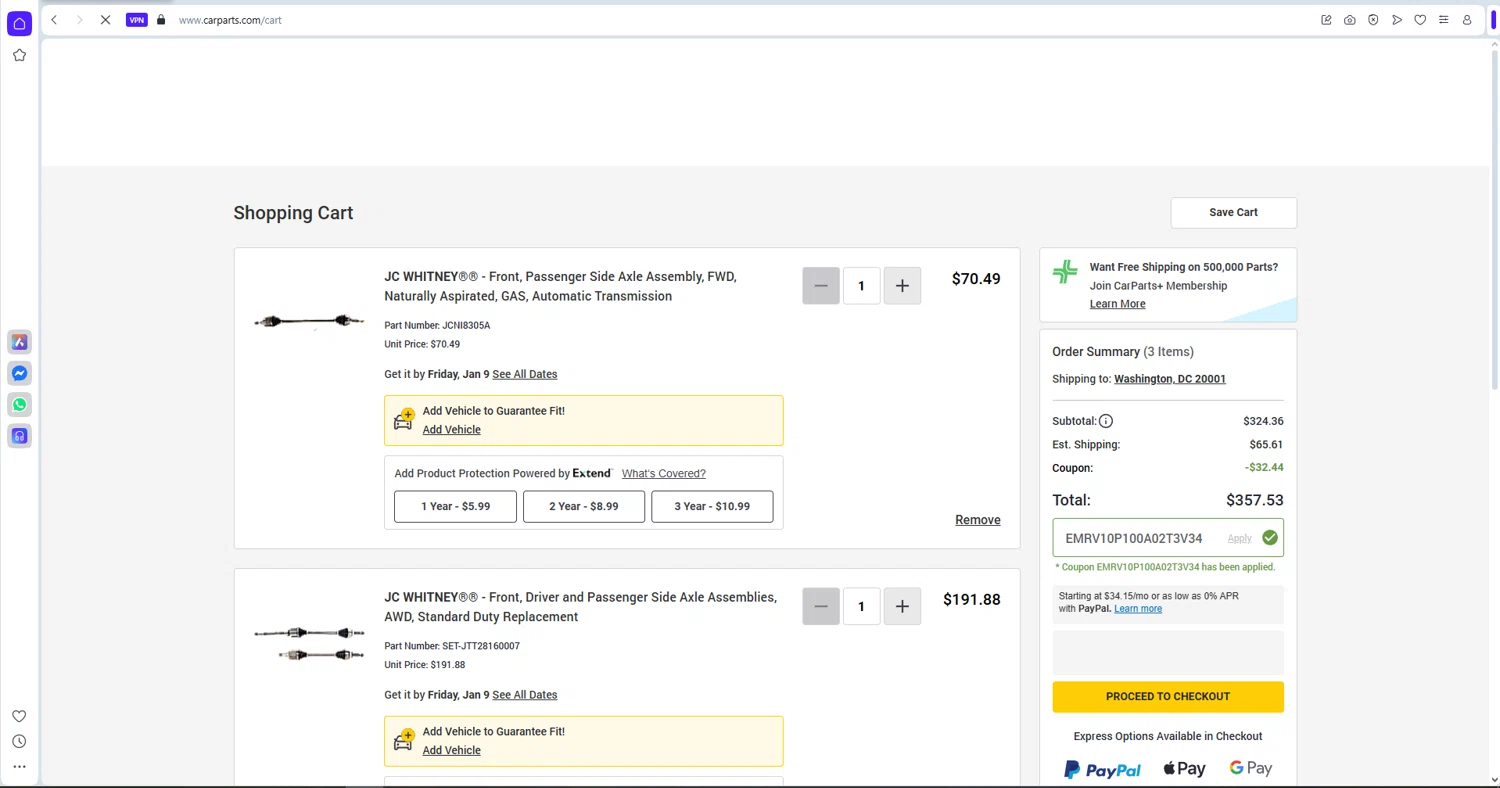Select 3 Year - $10.99 protection plan
Image resolution: width=1500 pixels, height=788 pixels.
(712, 507)
